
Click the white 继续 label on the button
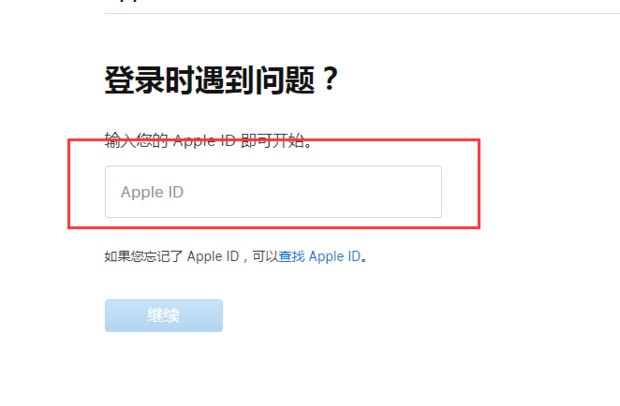[164, 315]
